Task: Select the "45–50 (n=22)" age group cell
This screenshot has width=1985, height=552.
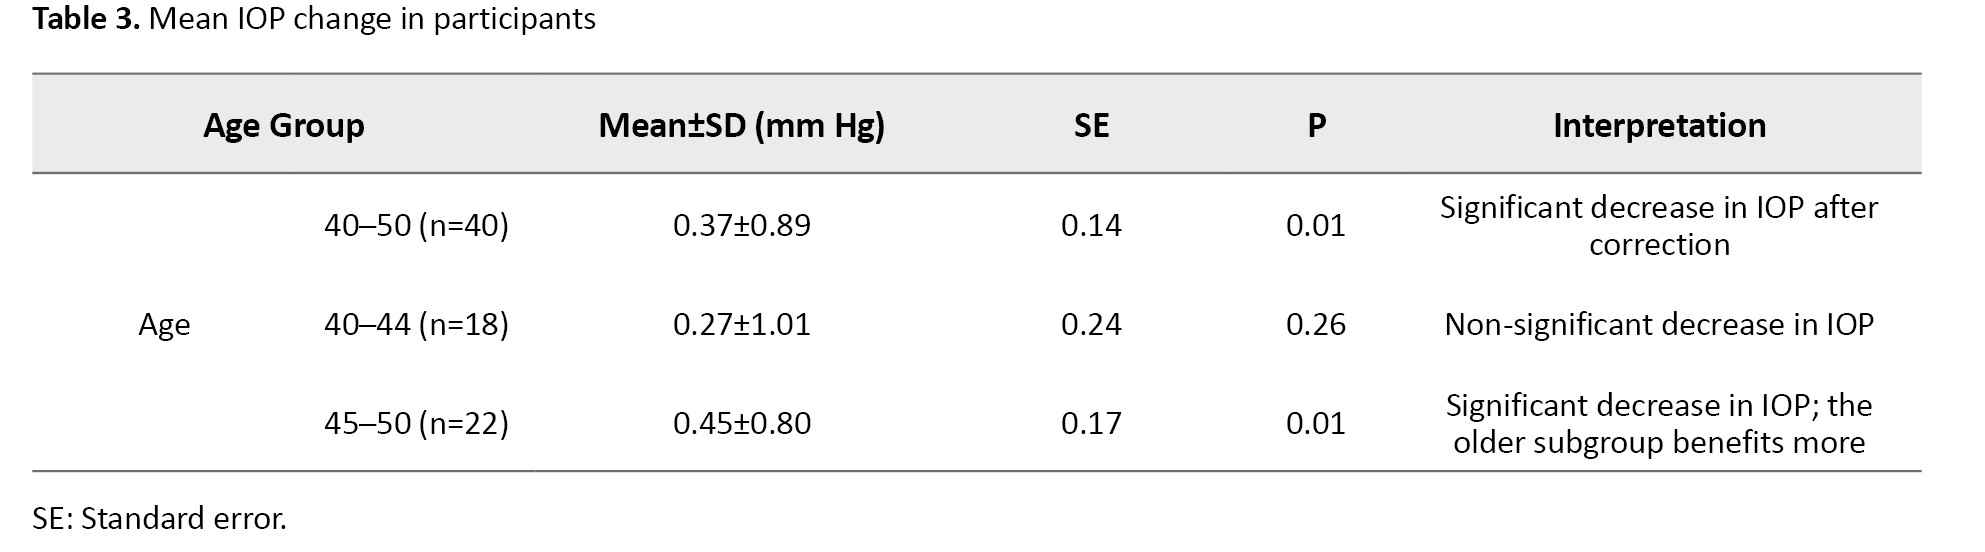Action: tap(416, 424)
